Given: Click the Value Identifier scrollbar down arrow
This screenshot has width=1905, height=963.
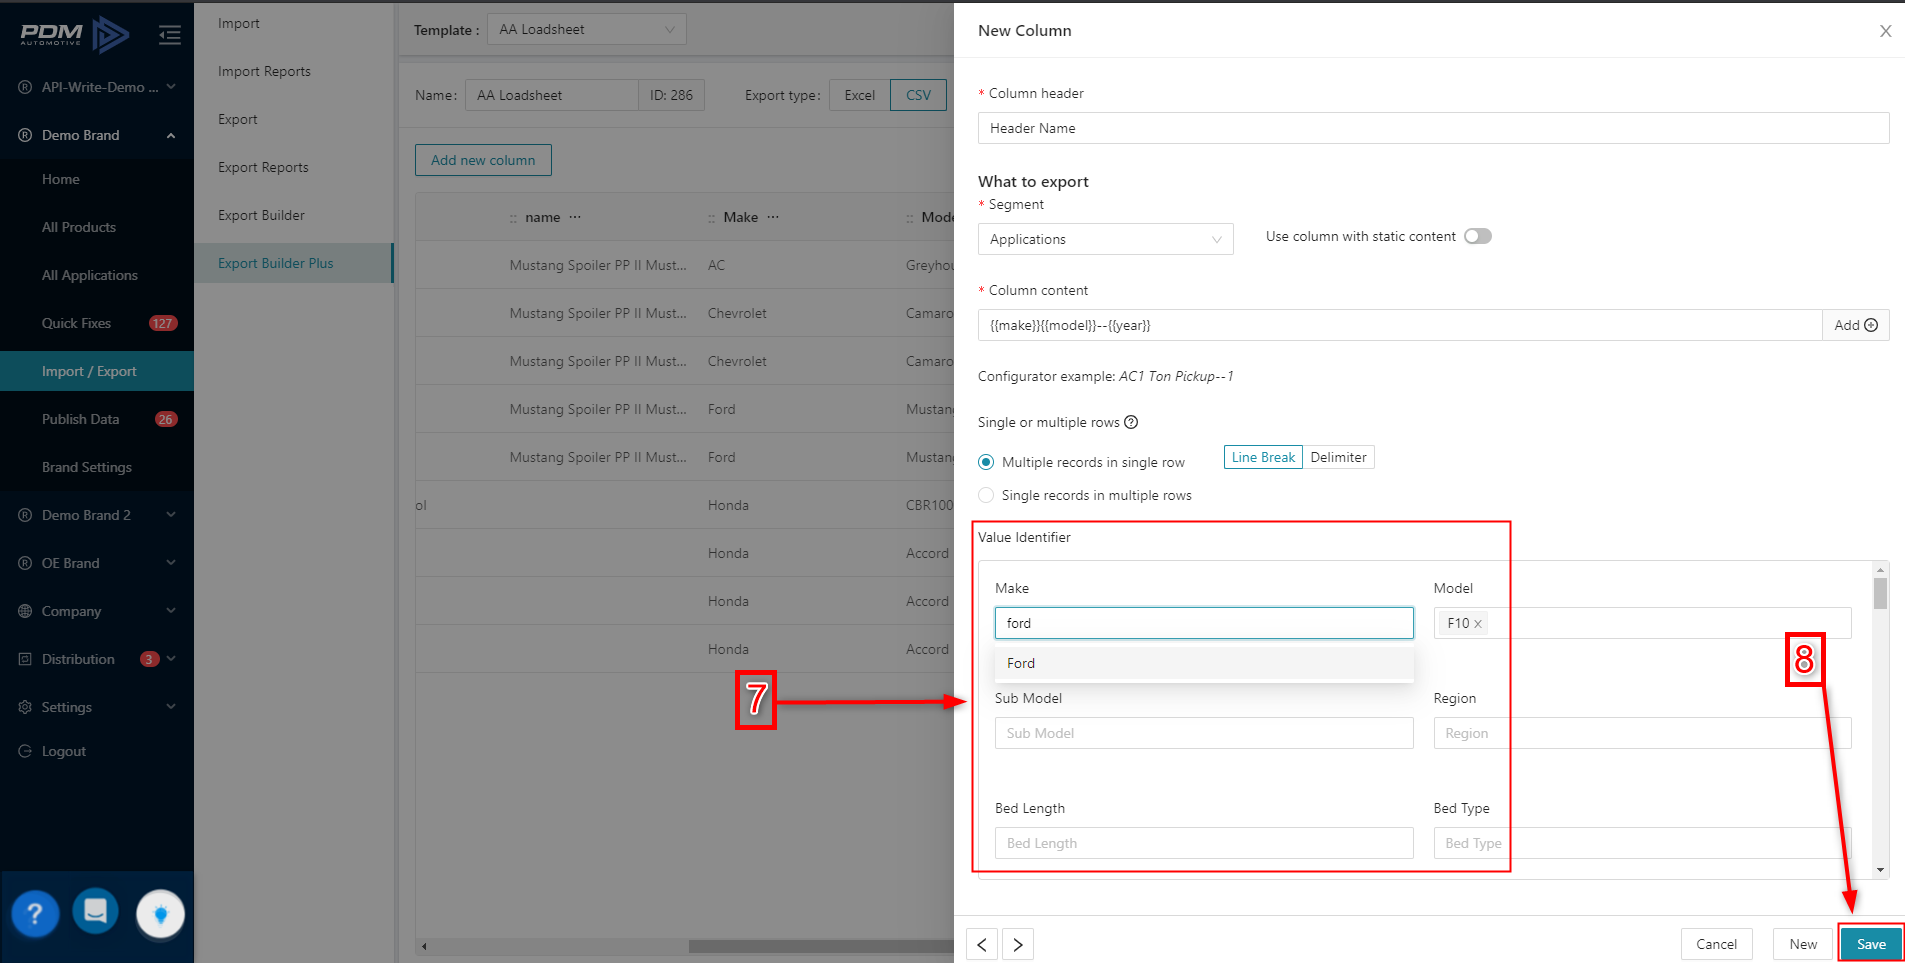Looking at the screenshot, I should [1880, 870].
